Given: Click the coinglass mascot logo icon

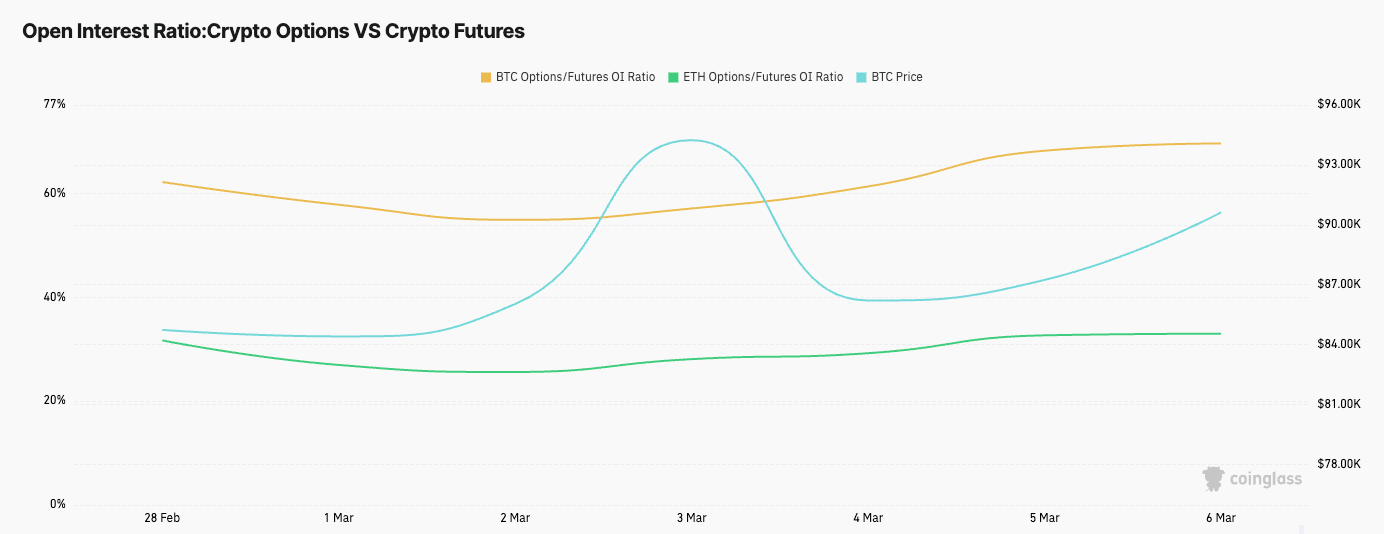Looking at the screenshot, I should pos(1213,479).
